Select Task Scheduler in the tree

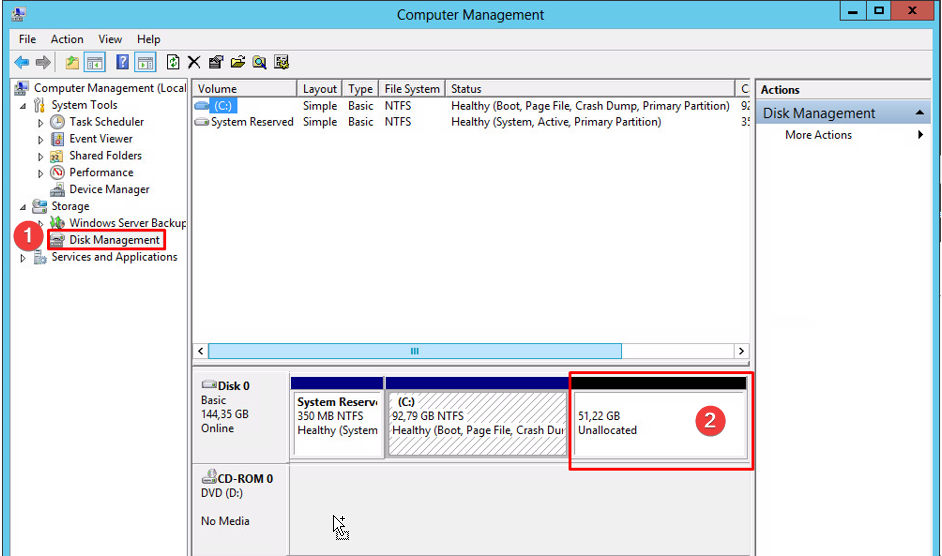[x=106, y=122]
